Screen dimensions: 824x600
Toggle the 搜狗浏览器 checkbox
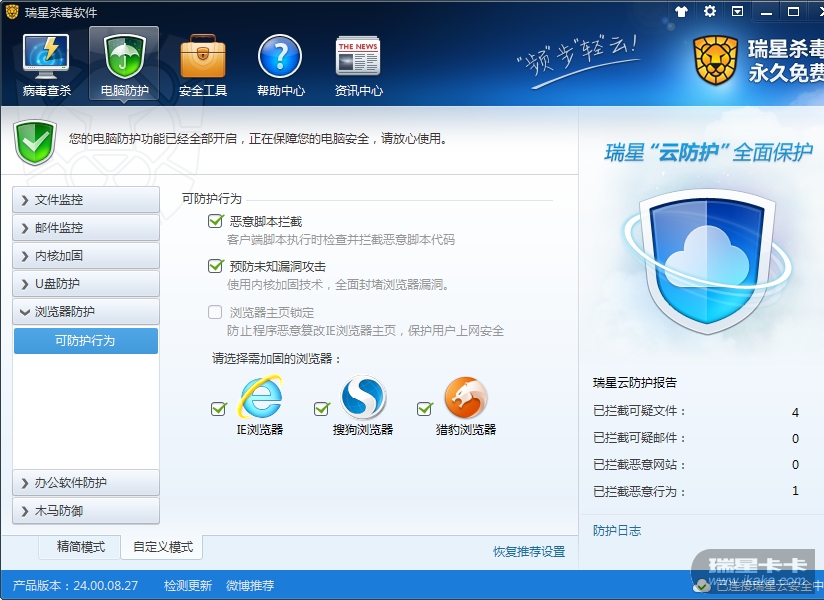point(322,408)
